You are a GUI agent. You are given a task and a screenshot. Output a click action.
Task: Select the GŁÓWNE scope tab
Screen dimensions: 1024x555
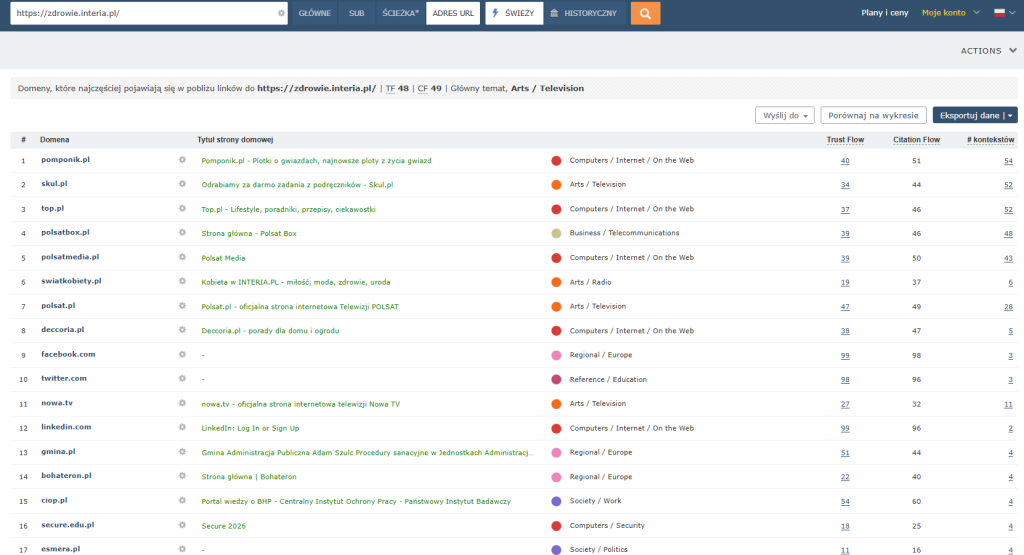[315, 13]
